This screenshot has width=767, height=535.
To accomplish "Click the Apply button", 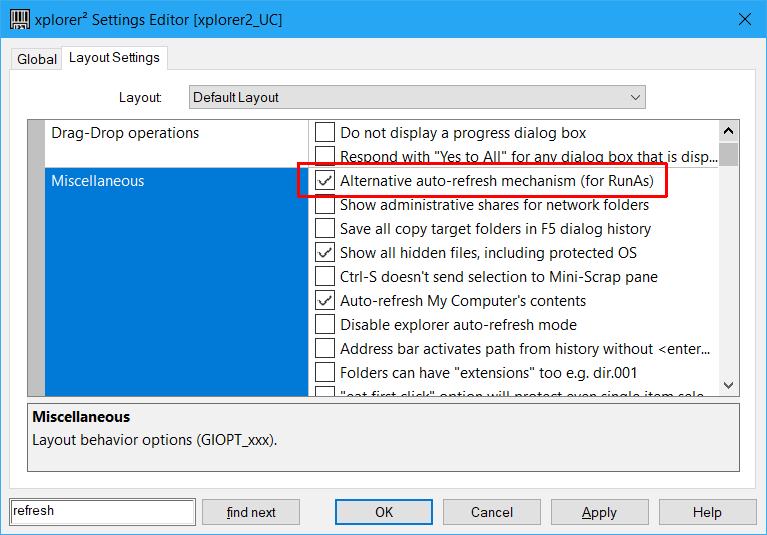I will (x=600, y=512).
